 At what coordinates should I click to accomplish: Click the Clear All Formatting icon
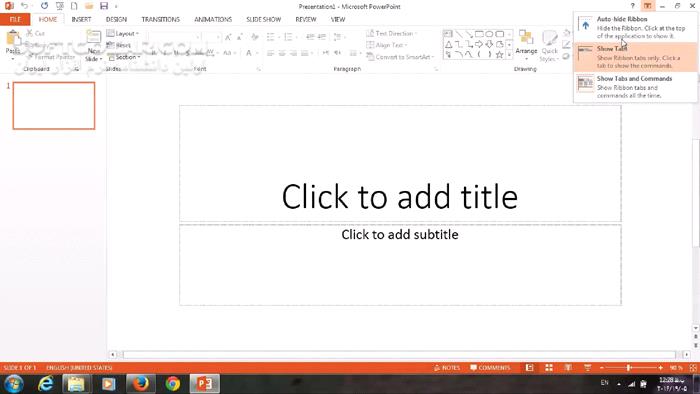(254, 37)
